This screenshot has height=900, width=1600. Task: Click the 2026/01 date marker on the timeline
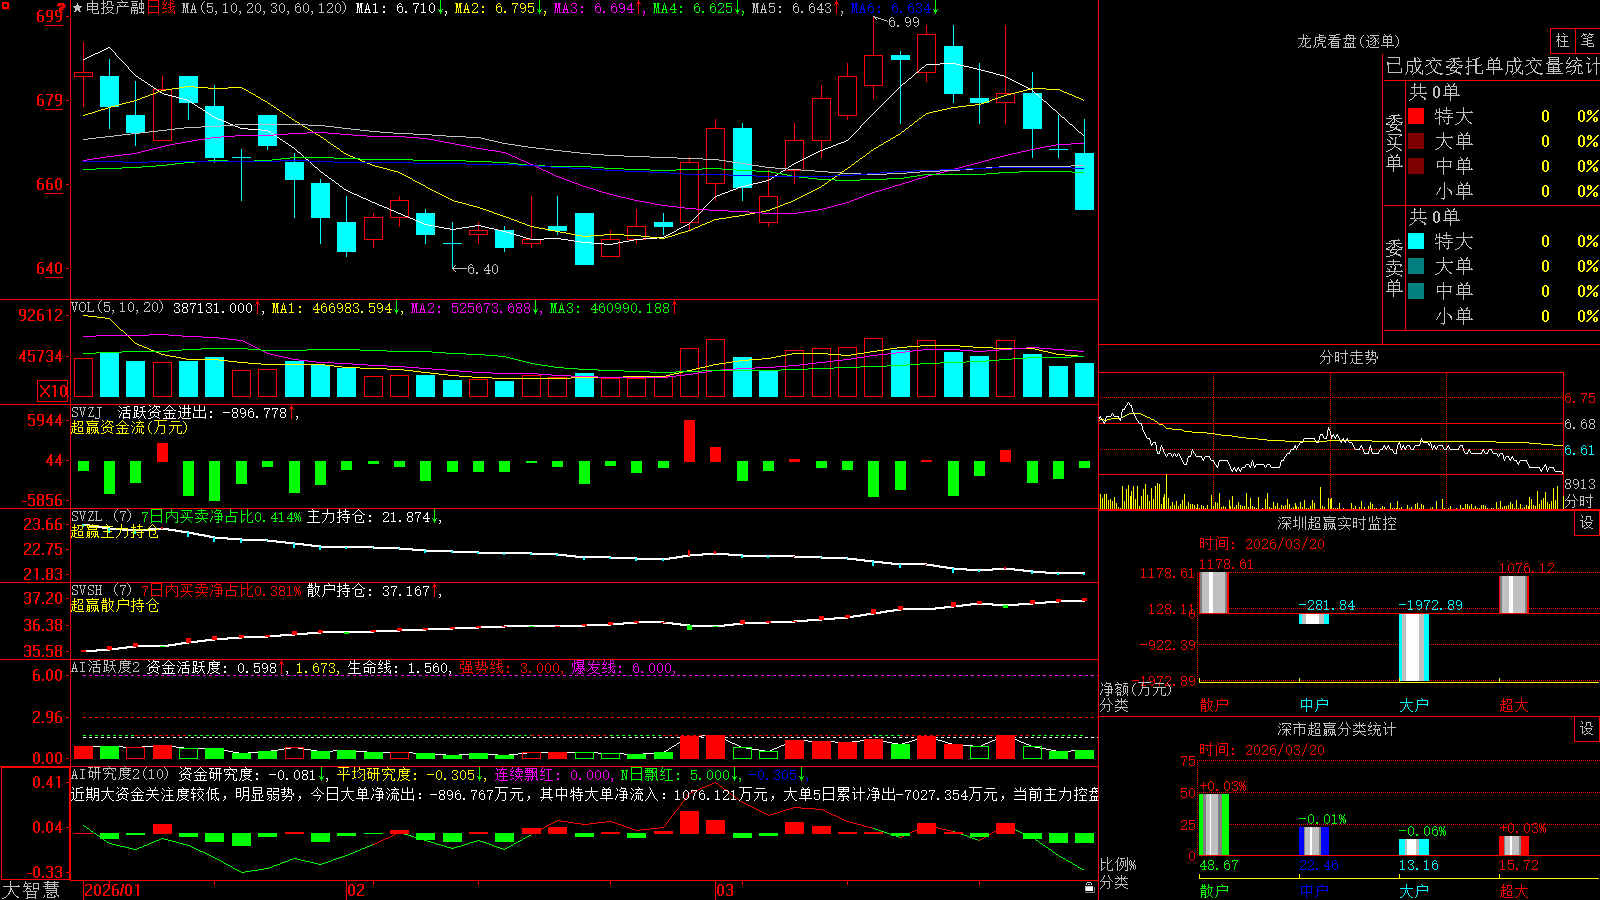tap(113, 890)
